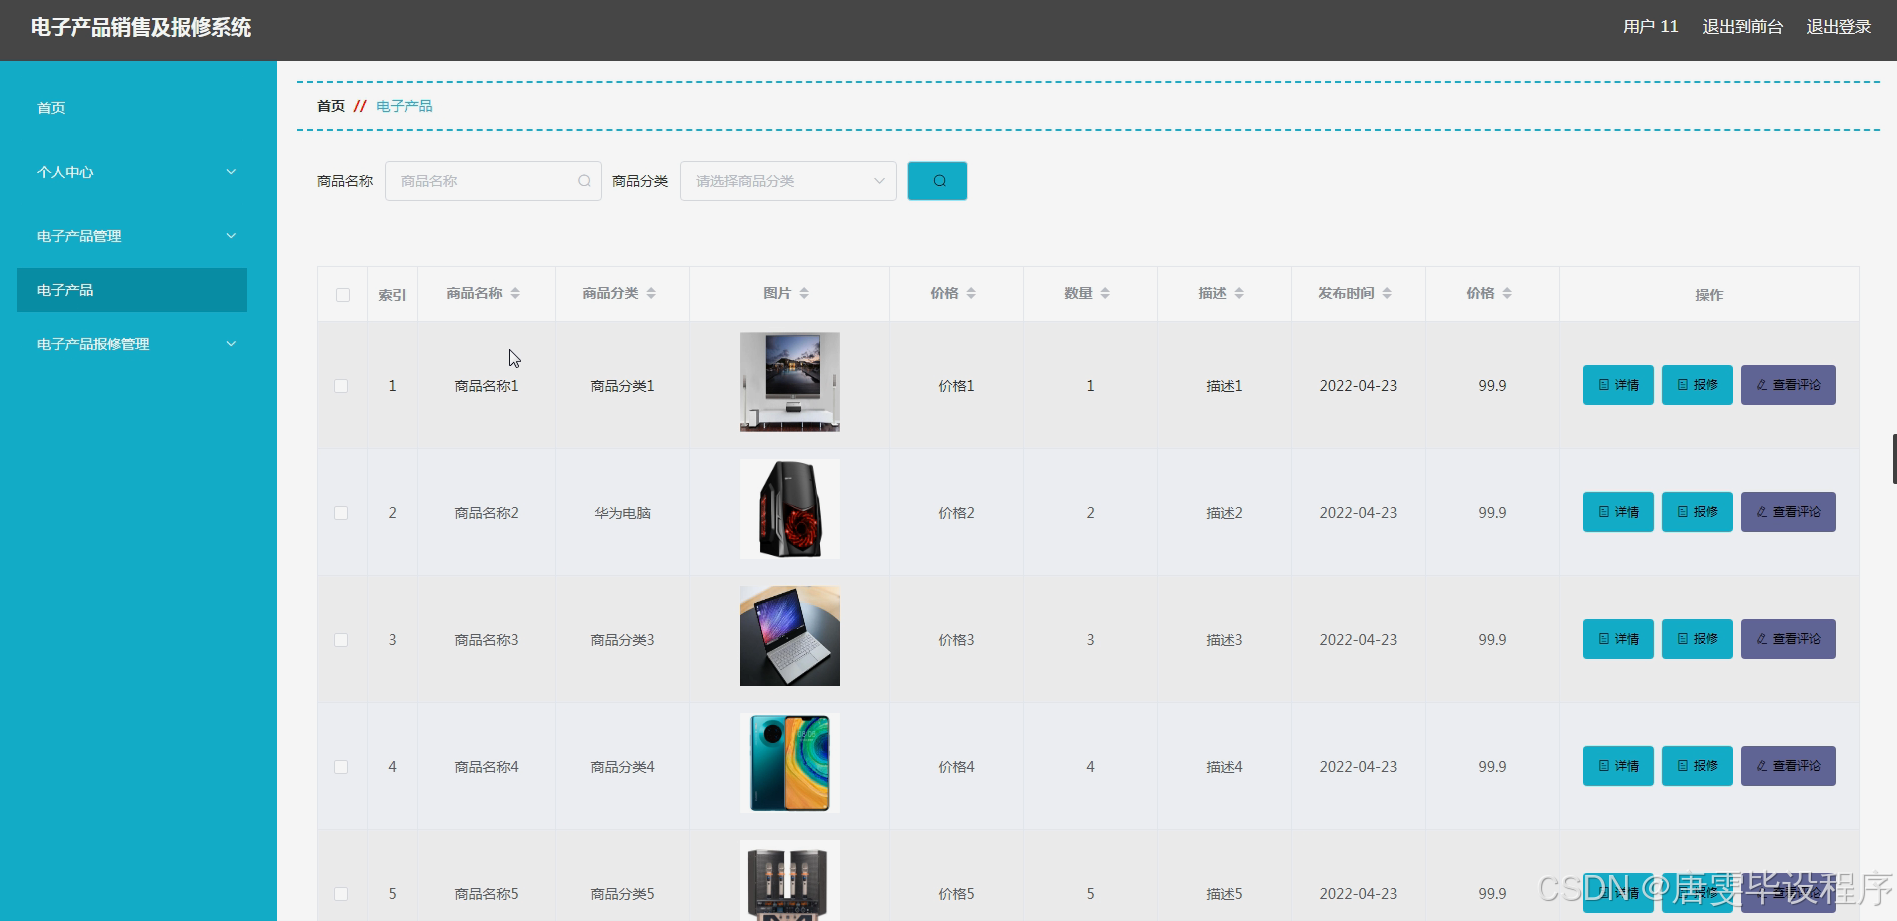Click the amplifier thumbnail in row 5

click(790, 881)
